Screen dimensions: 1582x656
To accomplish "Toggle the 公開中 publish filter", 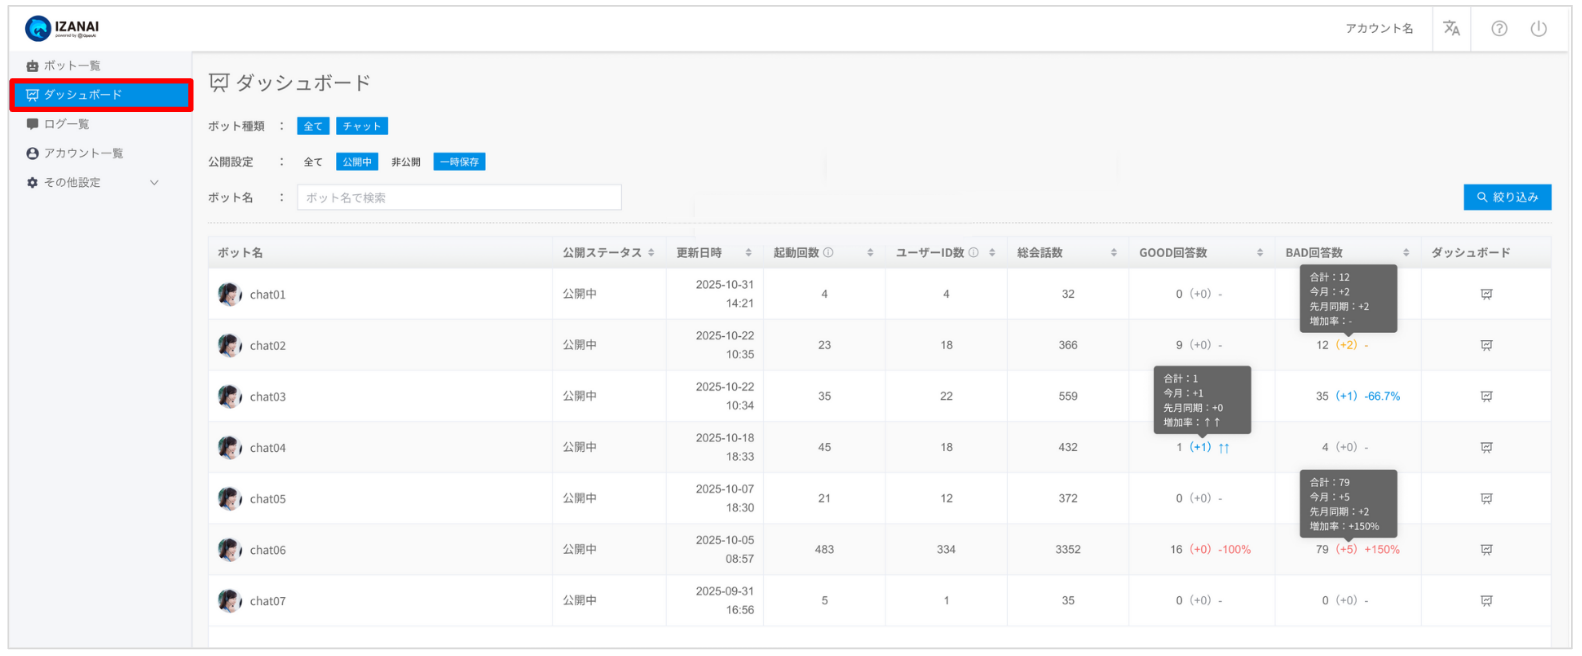I will point(357,162).
